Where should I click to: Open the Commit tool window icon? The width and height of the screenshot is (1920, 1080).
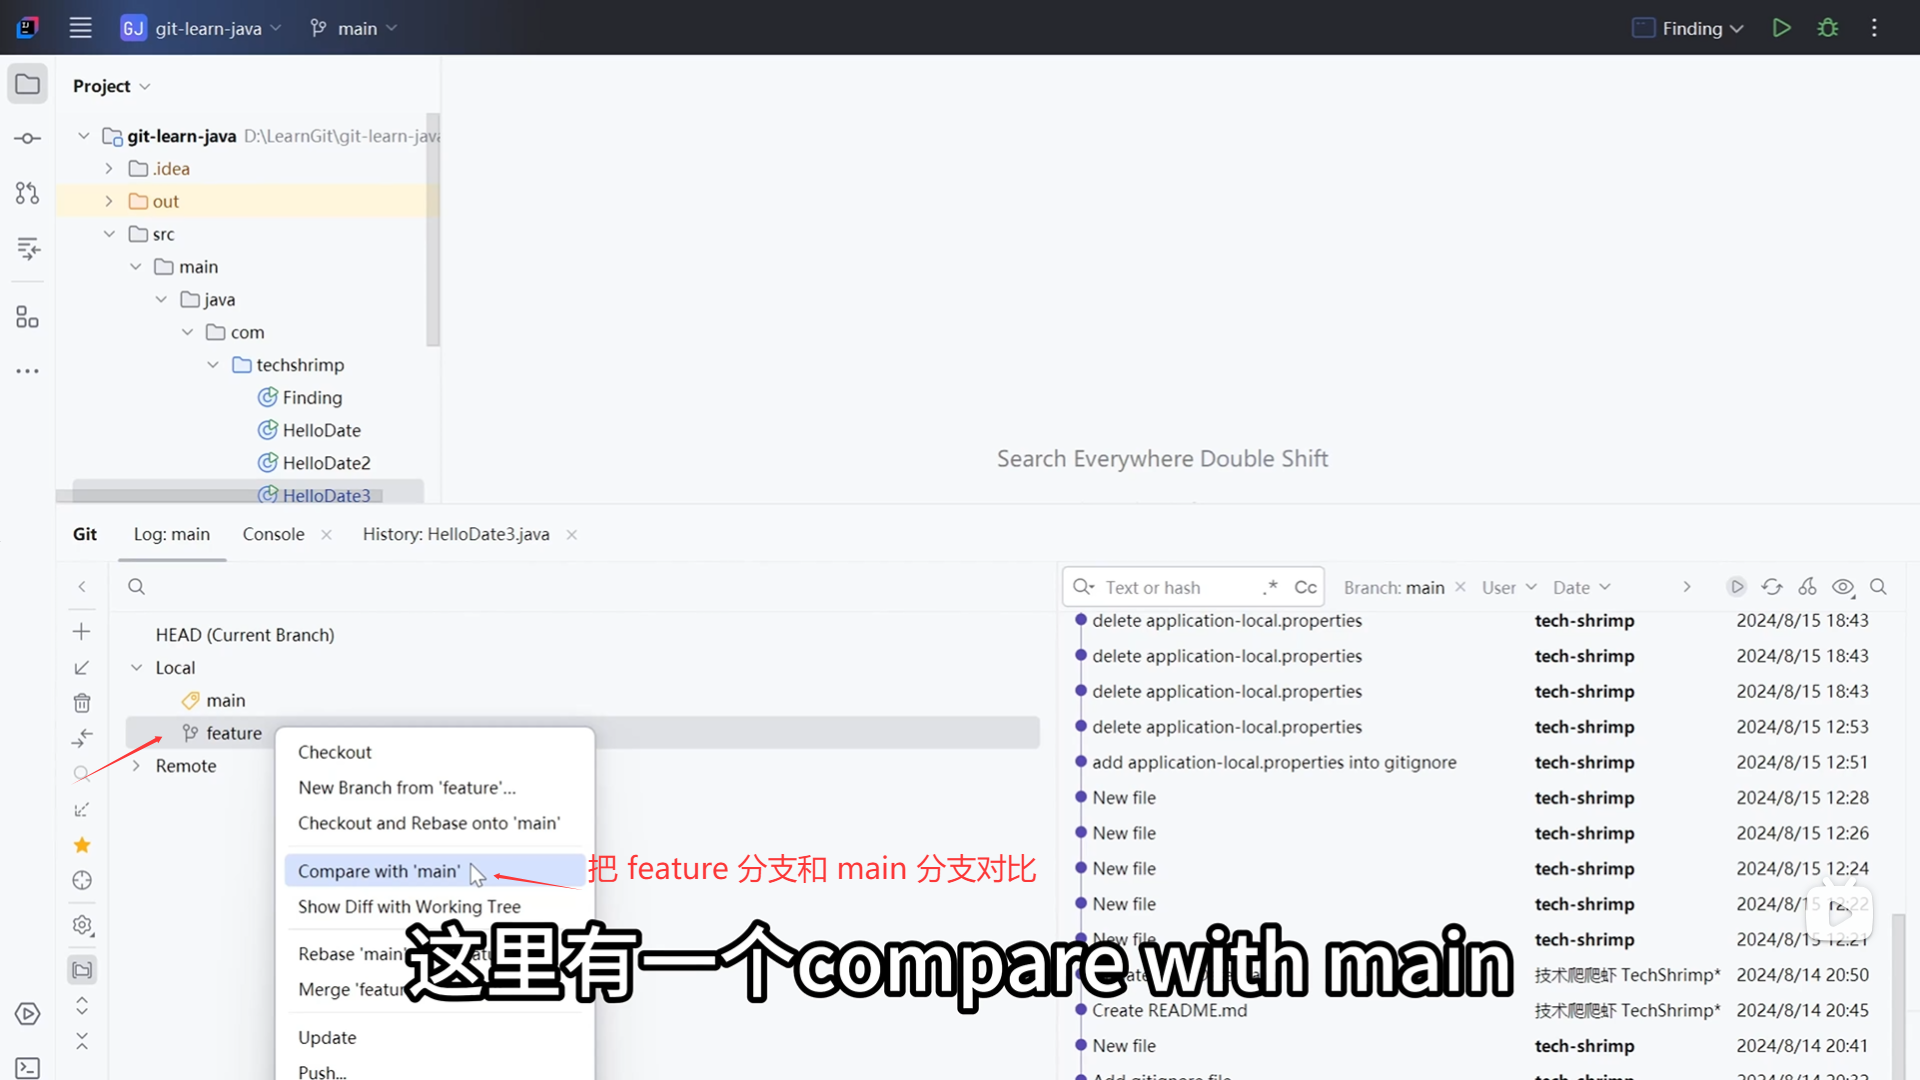[x=28, y=138]
